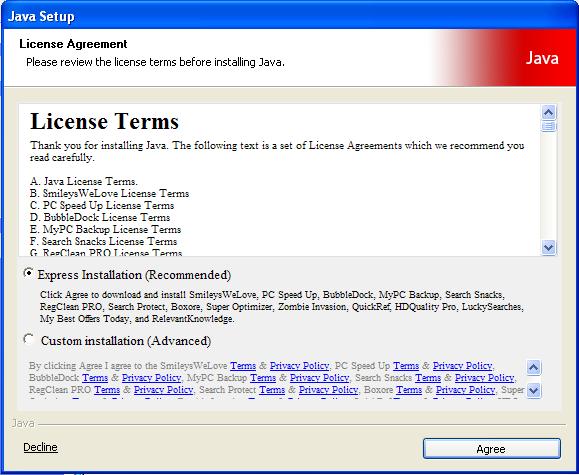Open MyPC Backup Terms link
579x475 pixels.
coord(263,377)
